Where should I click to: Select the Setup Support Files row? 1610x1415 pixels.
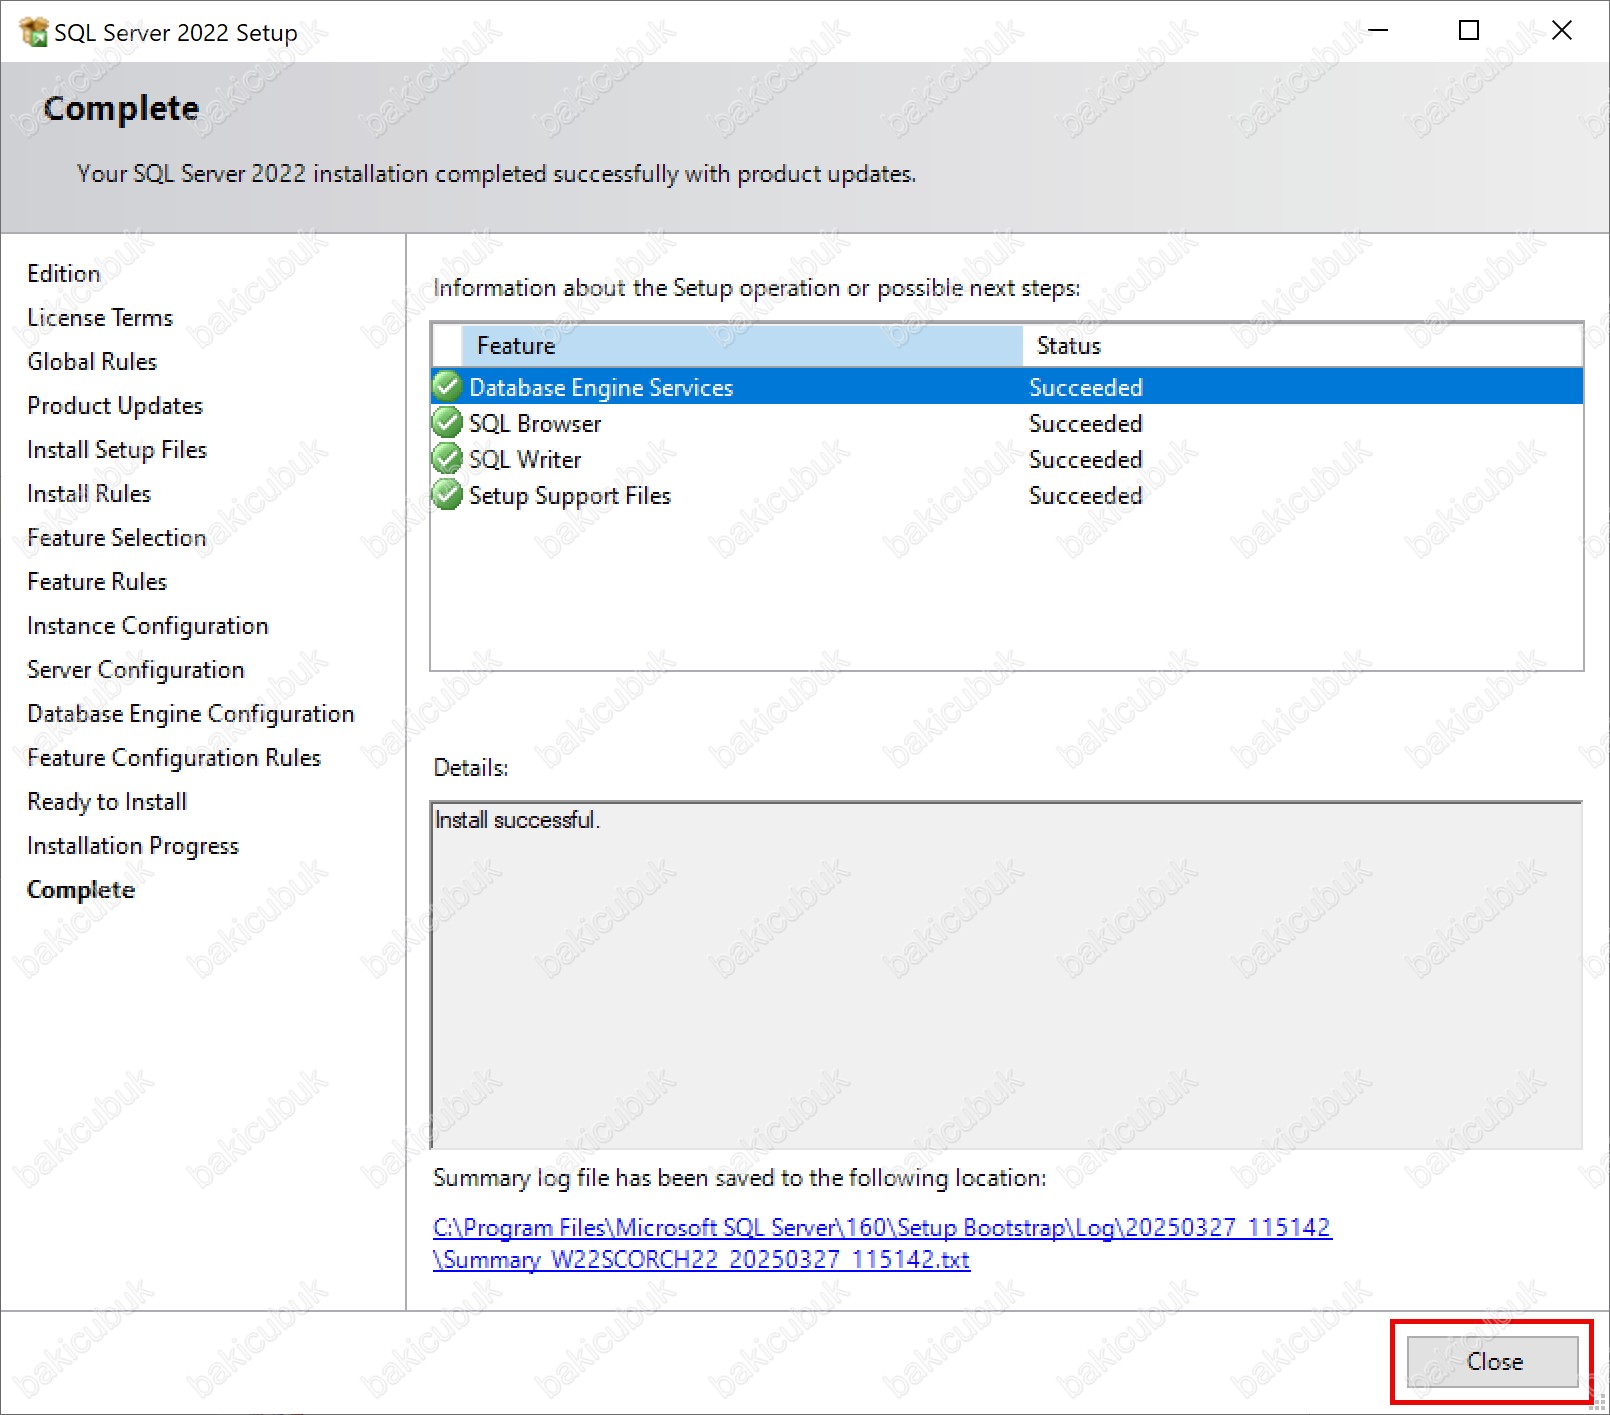[1007, 495]
